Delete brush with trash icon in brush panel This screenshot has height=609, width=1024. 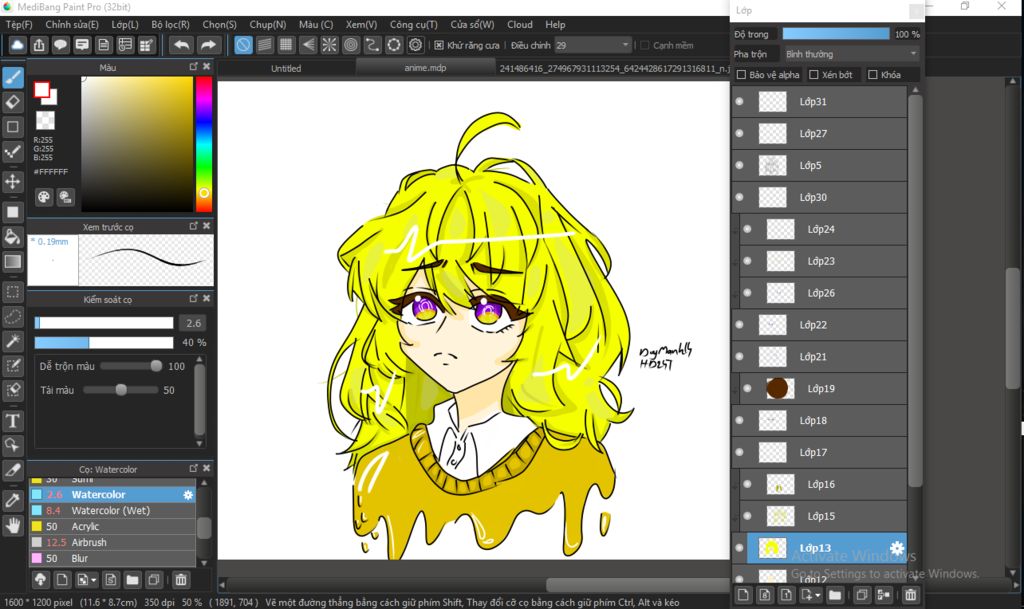point(181,579)
